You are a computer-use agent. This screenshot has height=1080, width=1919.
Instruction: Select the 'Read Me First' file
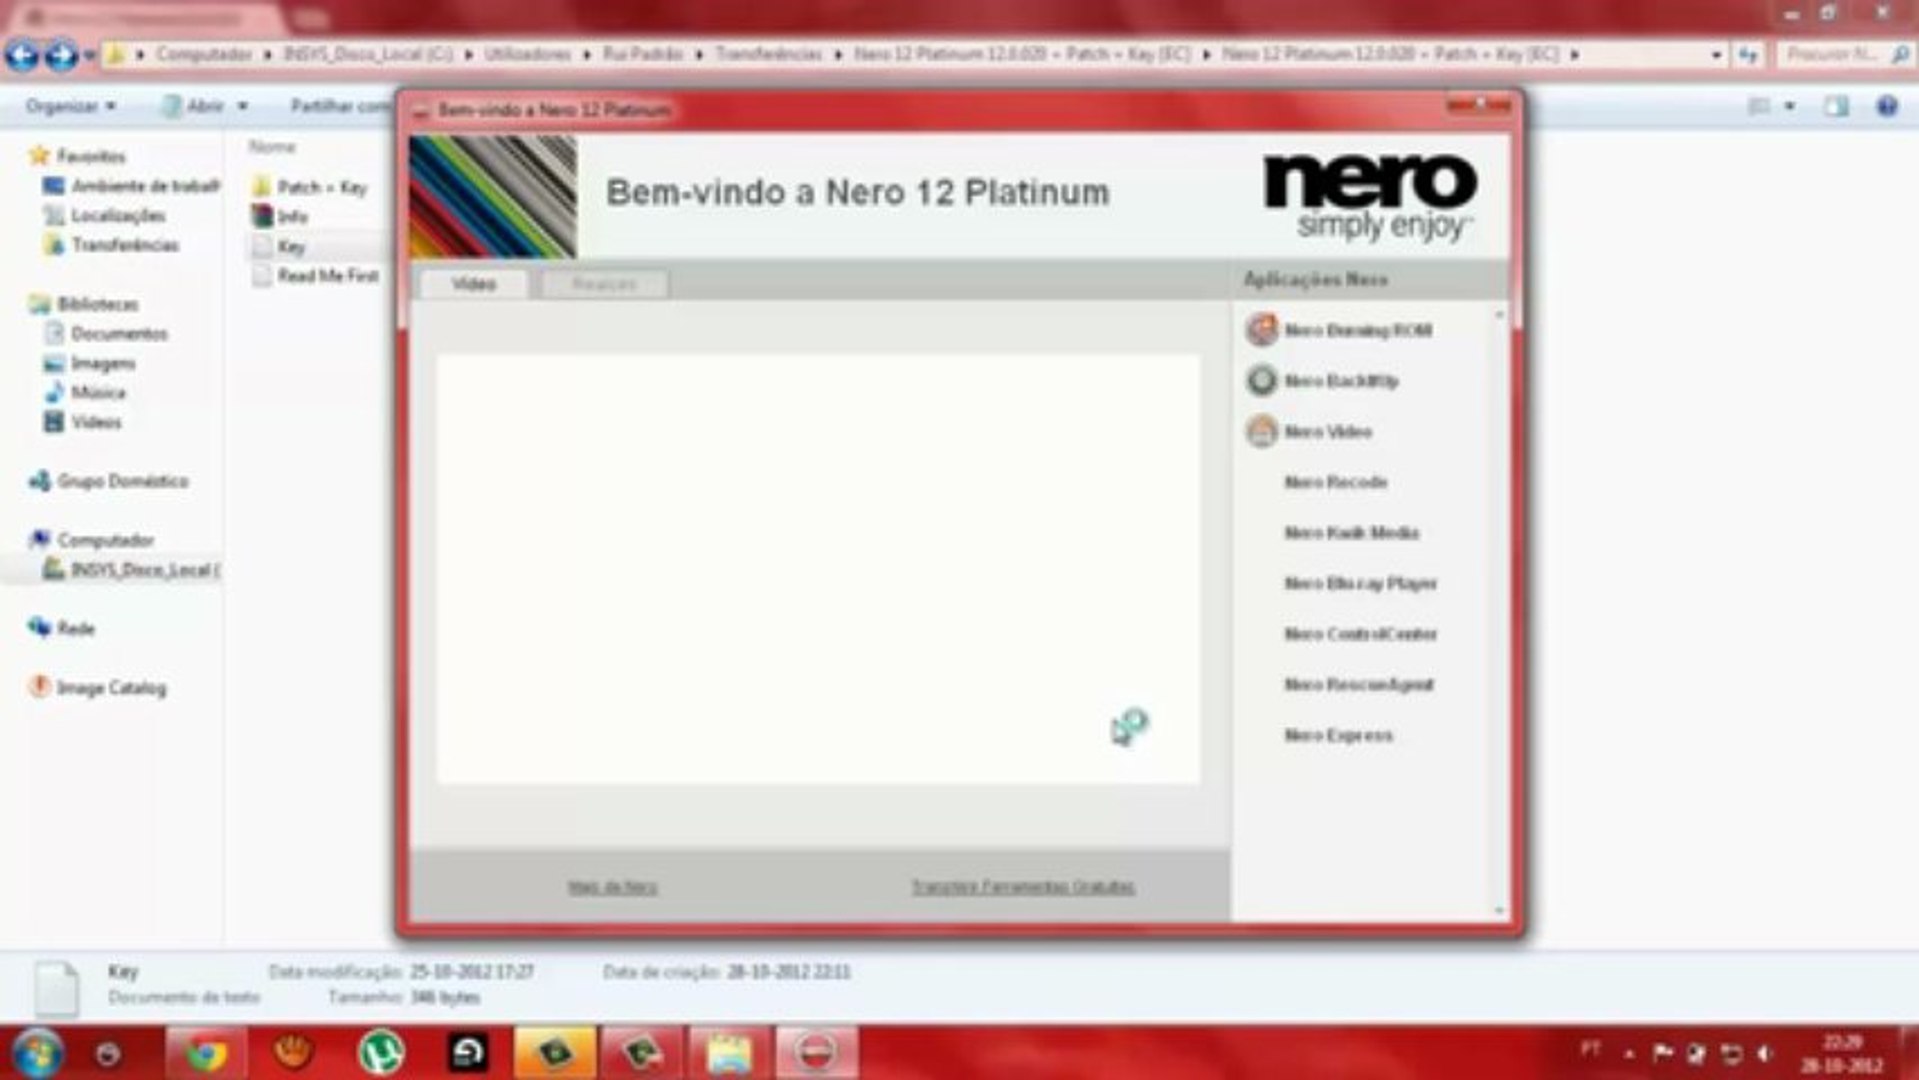click(327, 276)
